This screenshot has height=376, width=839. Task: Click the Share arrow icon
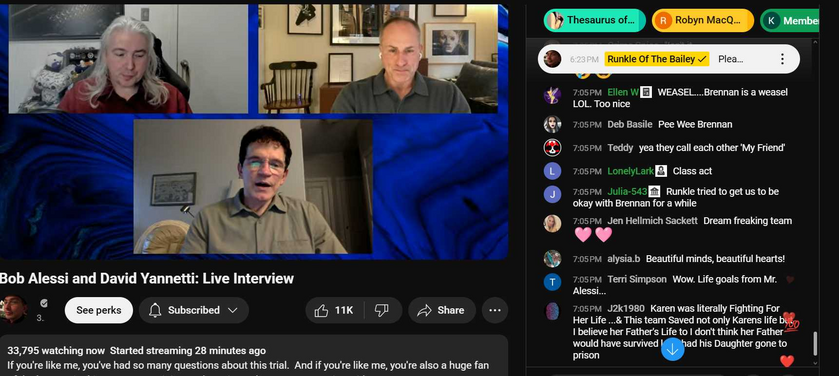tap(424, 310)
